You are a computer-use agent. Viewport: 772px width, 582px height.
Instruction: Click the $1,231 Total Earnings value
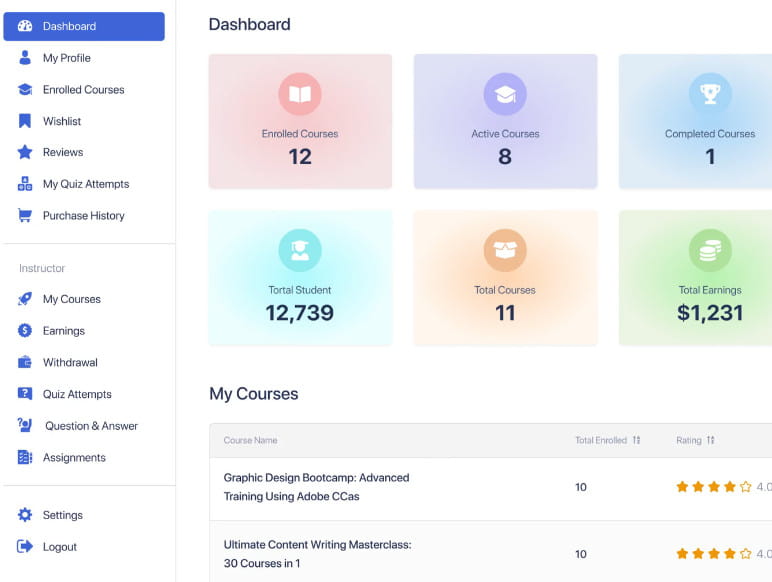pyautogui.click(x=710, y=313)
